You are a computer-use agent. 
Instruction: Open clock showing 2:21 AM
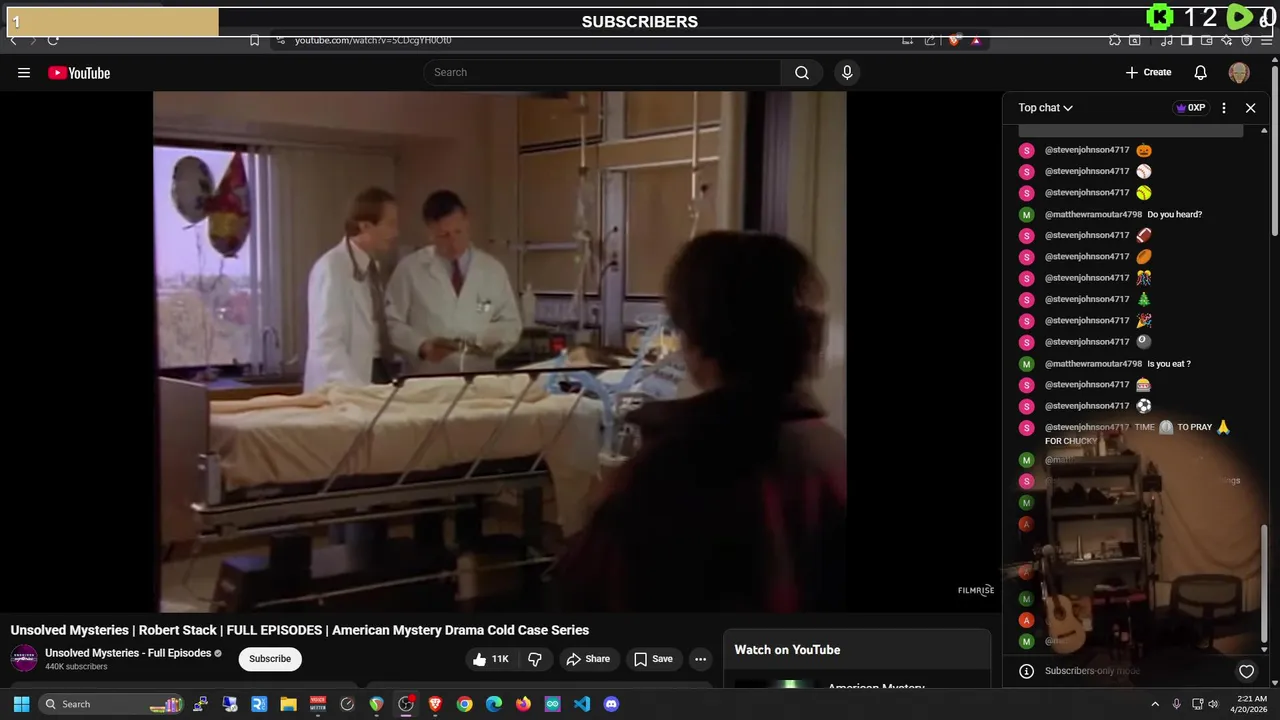coord(1251,704)
